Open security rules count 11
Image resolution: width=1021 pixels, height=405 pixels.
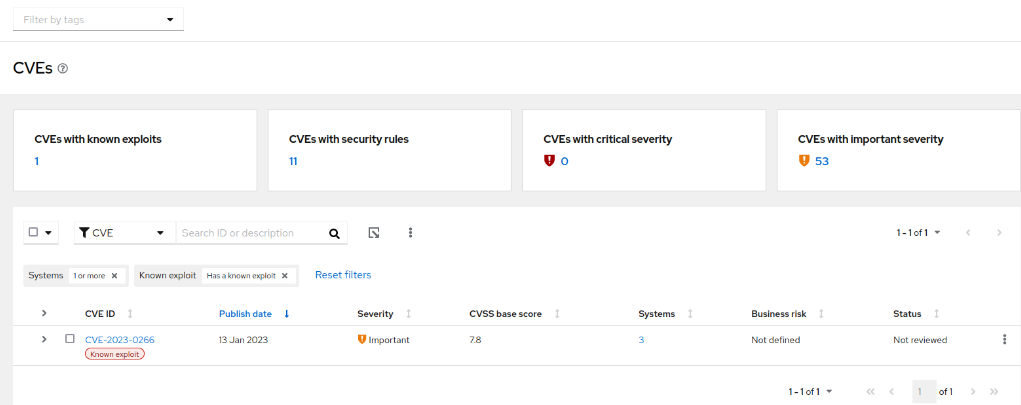[x=293, y=161]
